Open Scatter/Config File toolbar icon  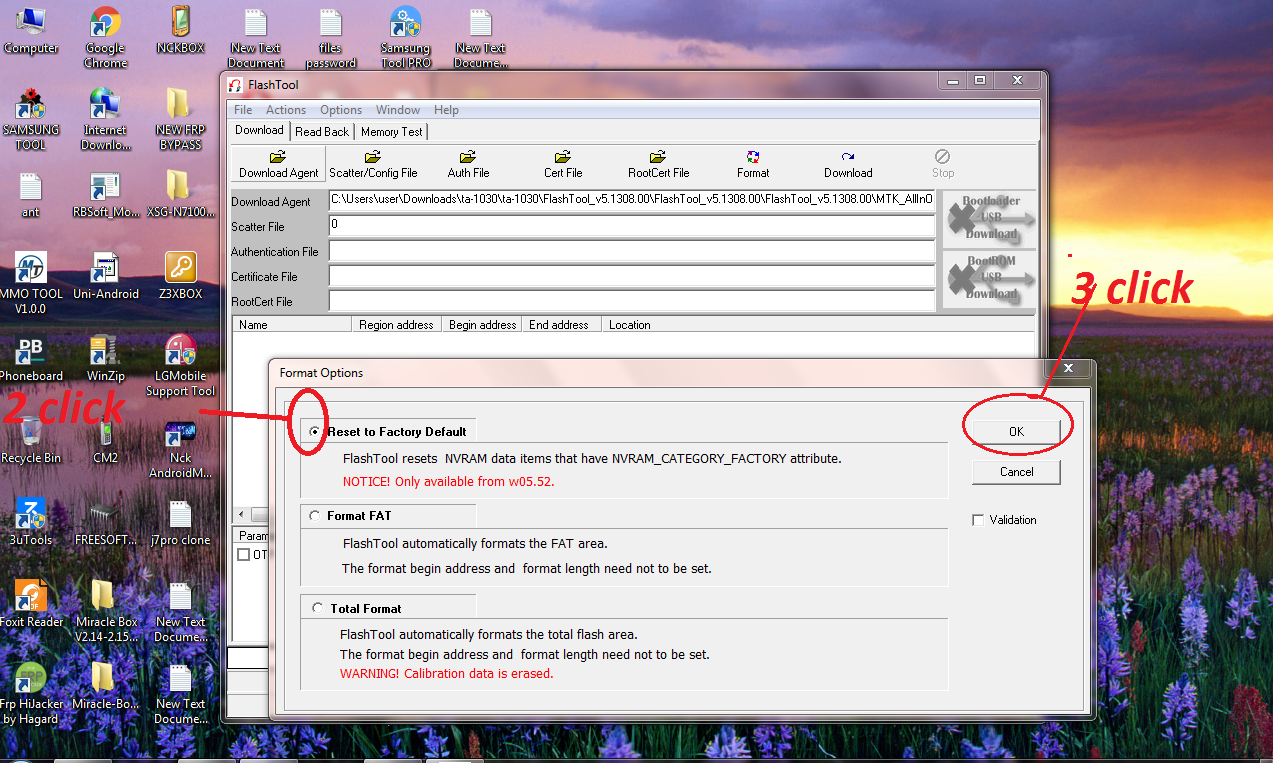(373, 157)
